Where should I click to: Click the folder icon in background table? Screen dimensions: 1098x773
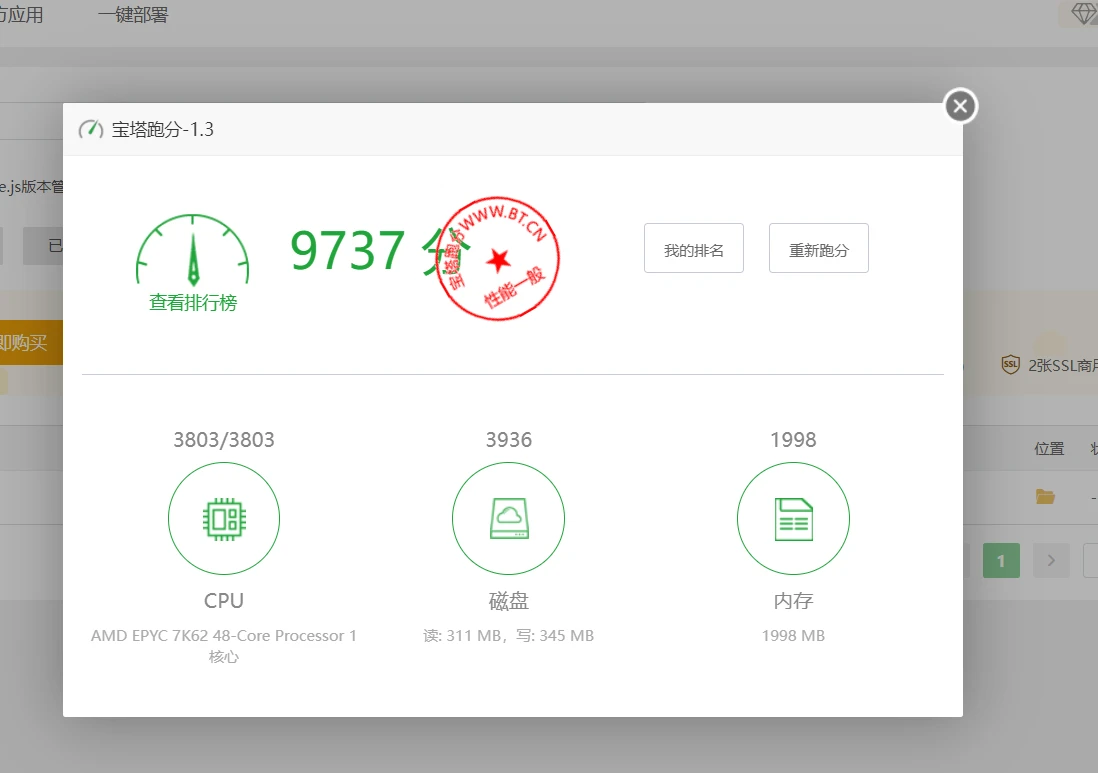[x=1045, y=497]
